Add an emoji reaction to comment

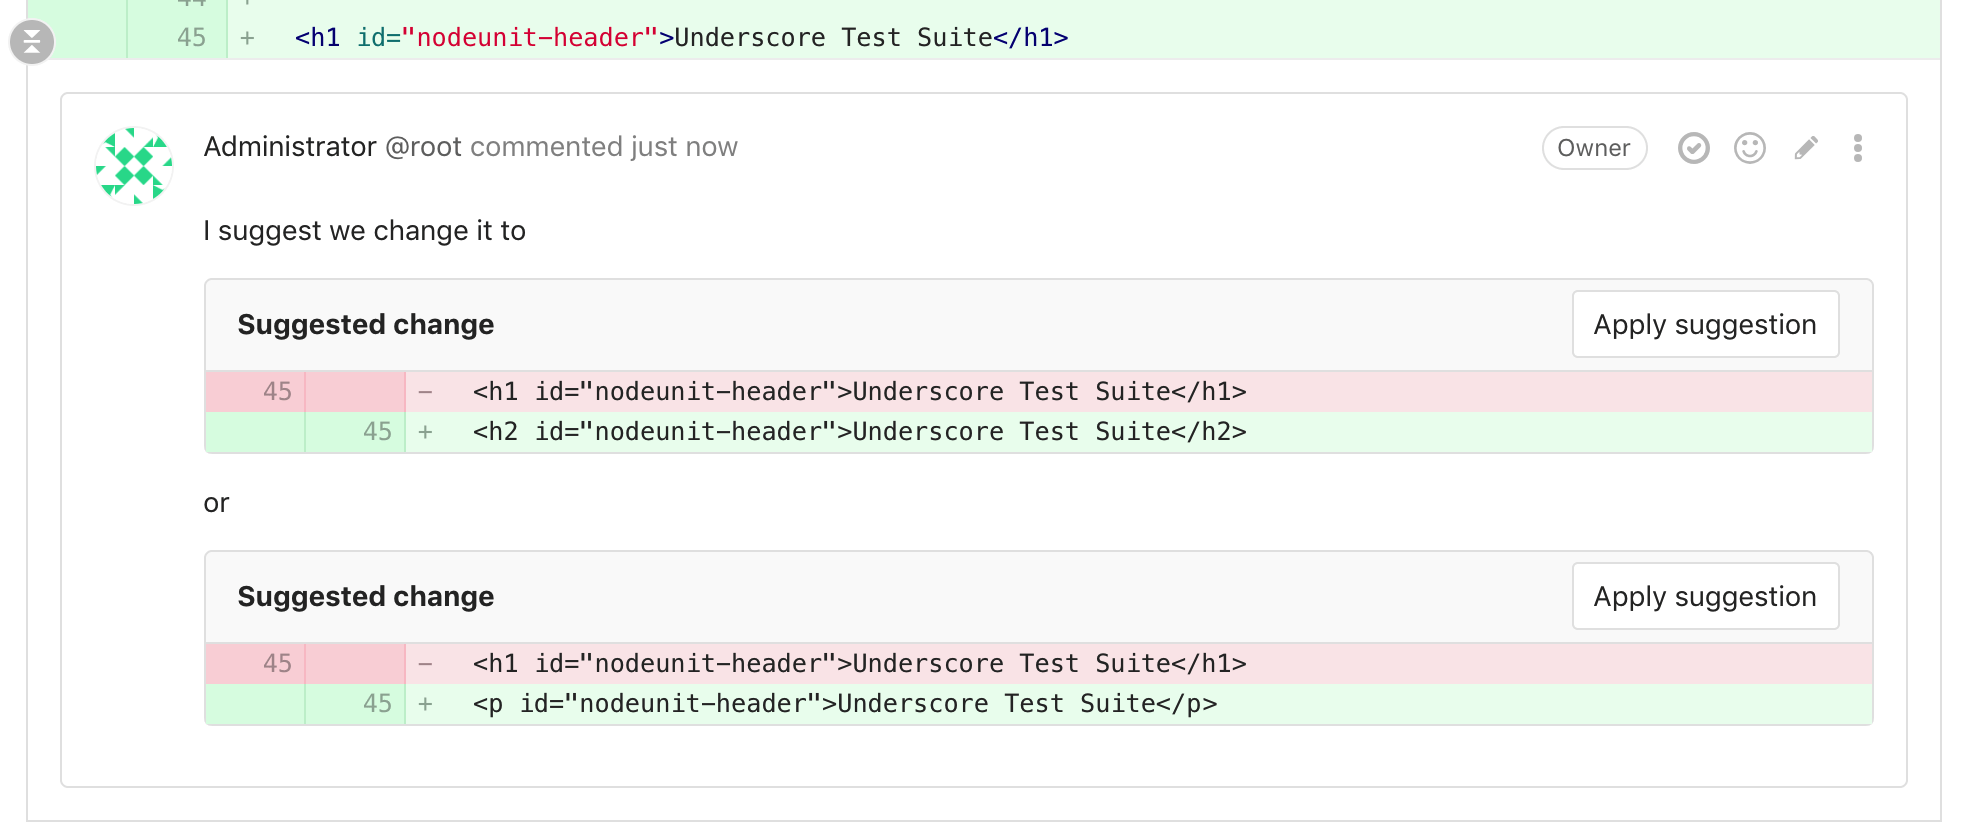coord(1749,148)
